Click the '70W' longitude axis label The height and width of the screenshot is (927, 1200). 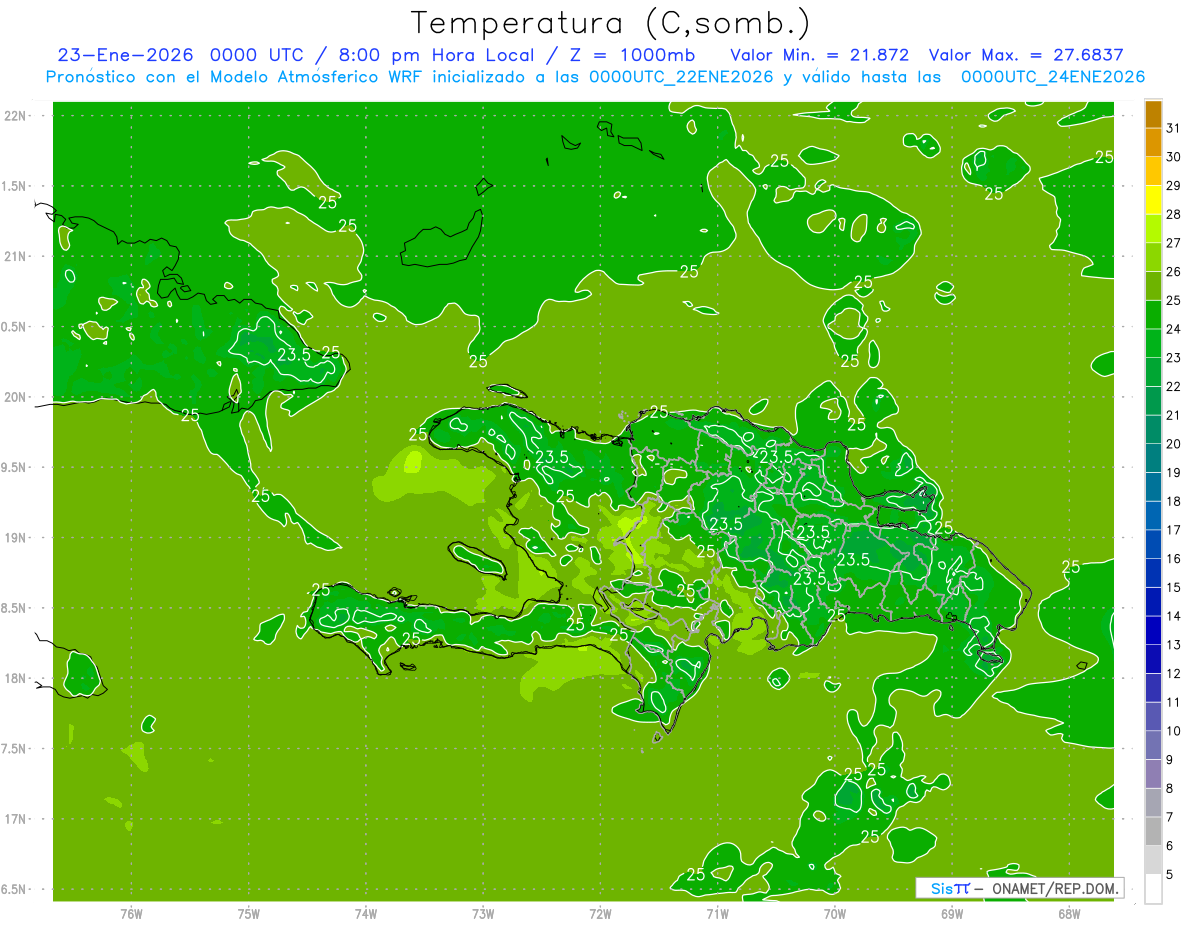(835, 914)
